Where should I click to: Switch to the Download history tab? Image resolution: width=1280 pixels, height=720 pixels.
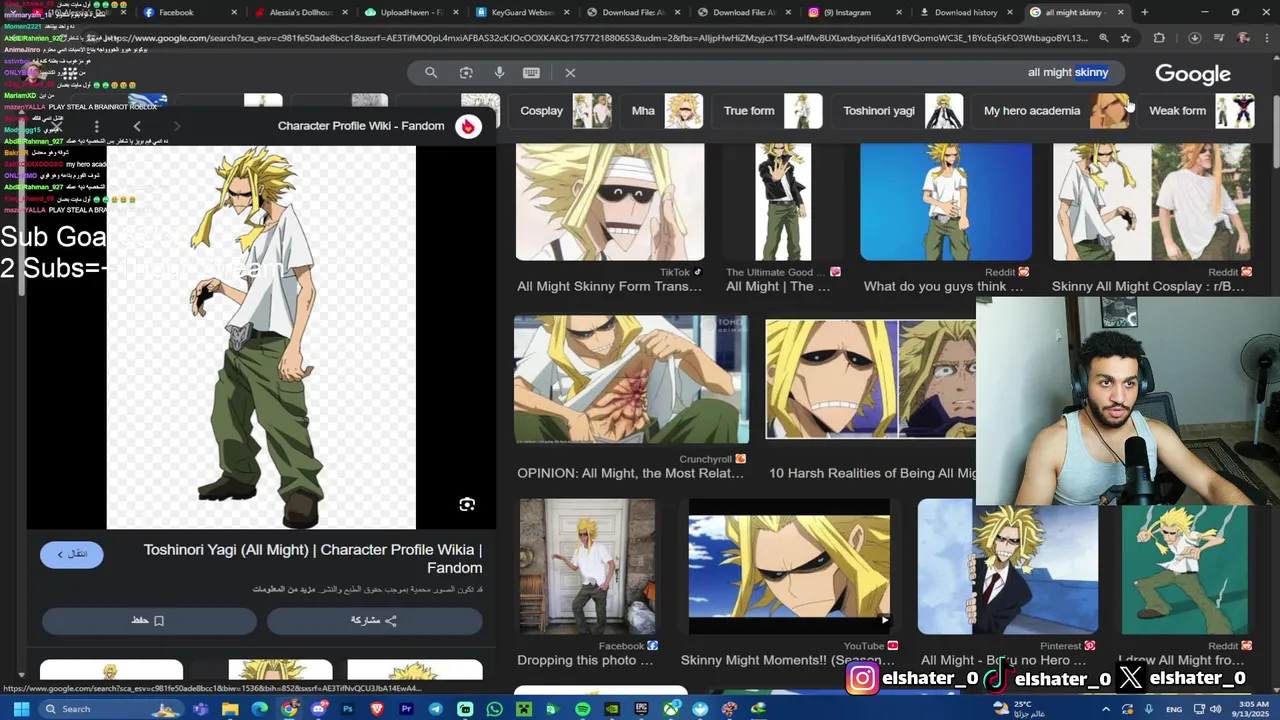tap(966, 12)
